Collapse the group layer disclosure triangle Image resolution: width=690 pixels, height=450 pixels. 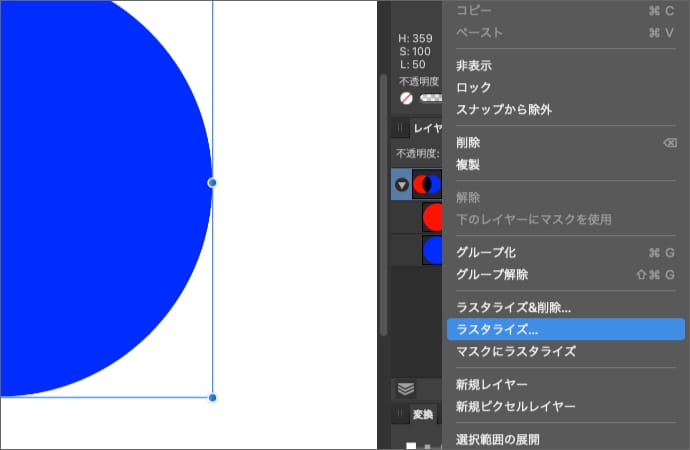click(401, 185)
